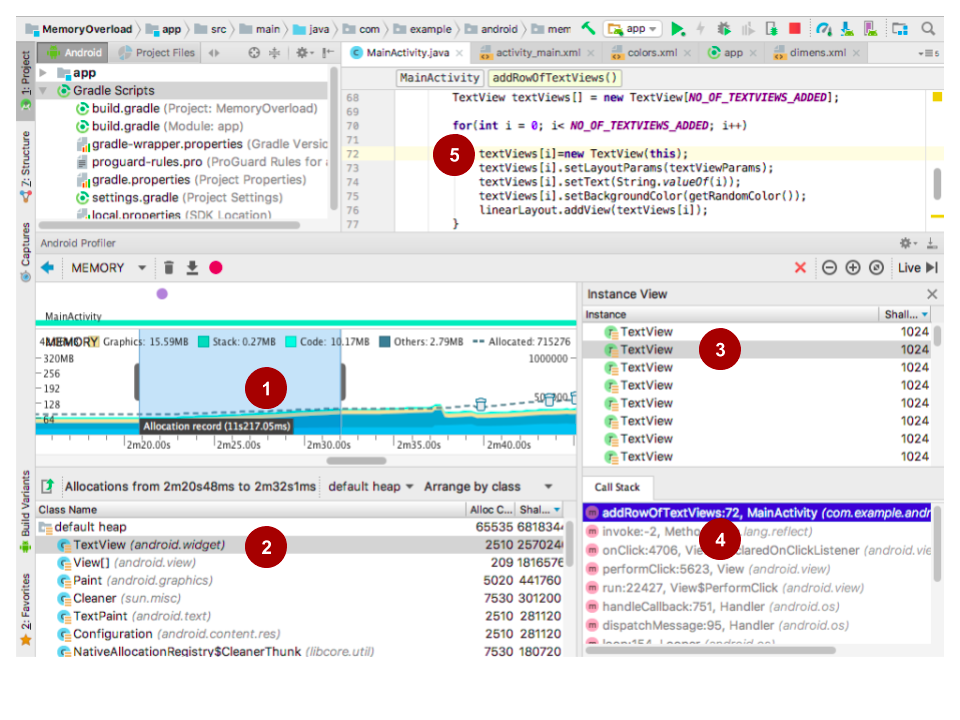Sort allocations by Class Name column header
The width and height of the screenshot is (960, 720).
(251, 509)
